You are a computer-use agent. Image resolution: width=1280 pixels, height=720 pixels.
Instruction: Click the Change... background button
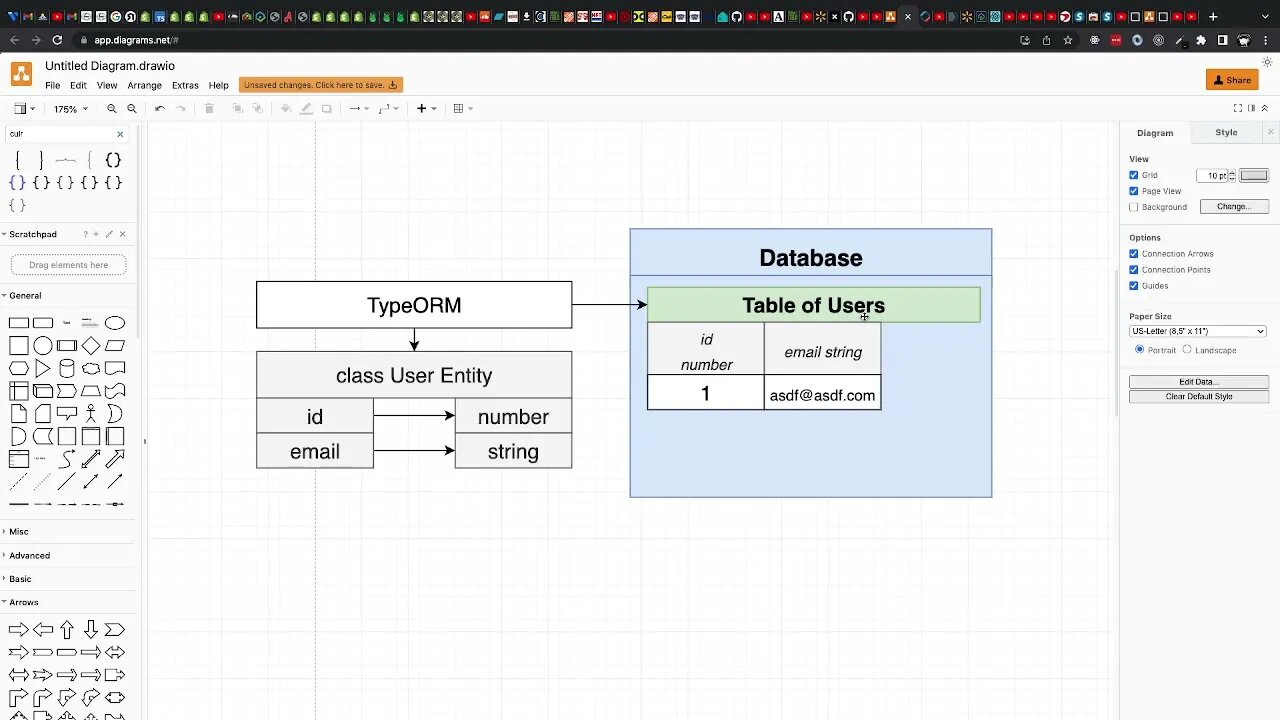tap(1233, 207)
